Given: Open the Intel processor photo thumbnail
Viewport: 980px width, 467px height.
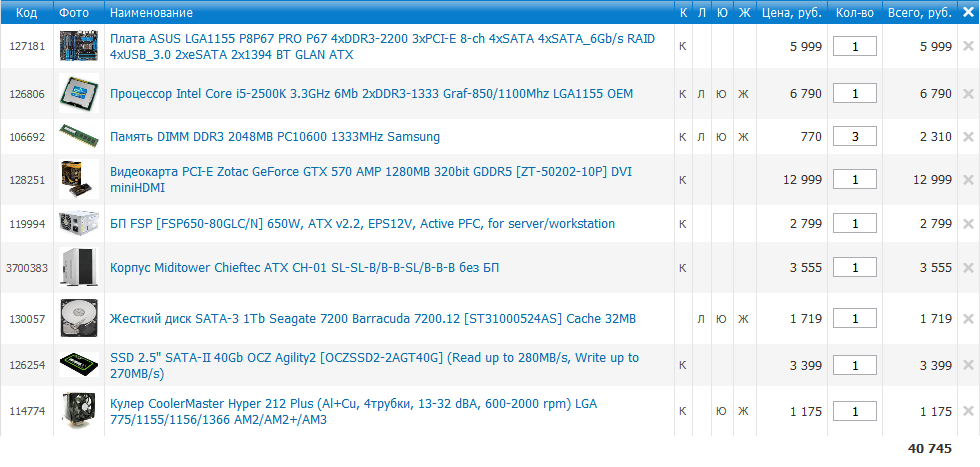Looking at the screenshot, I should click(x=79, y=93).
